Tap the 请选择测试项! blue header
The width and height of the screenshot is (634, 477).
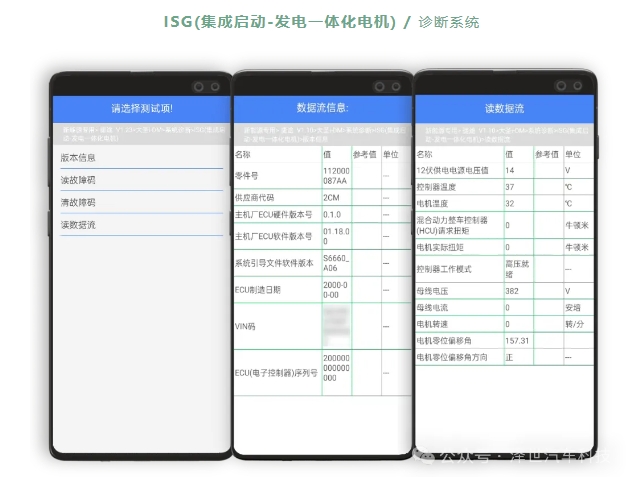pos(142,109)
